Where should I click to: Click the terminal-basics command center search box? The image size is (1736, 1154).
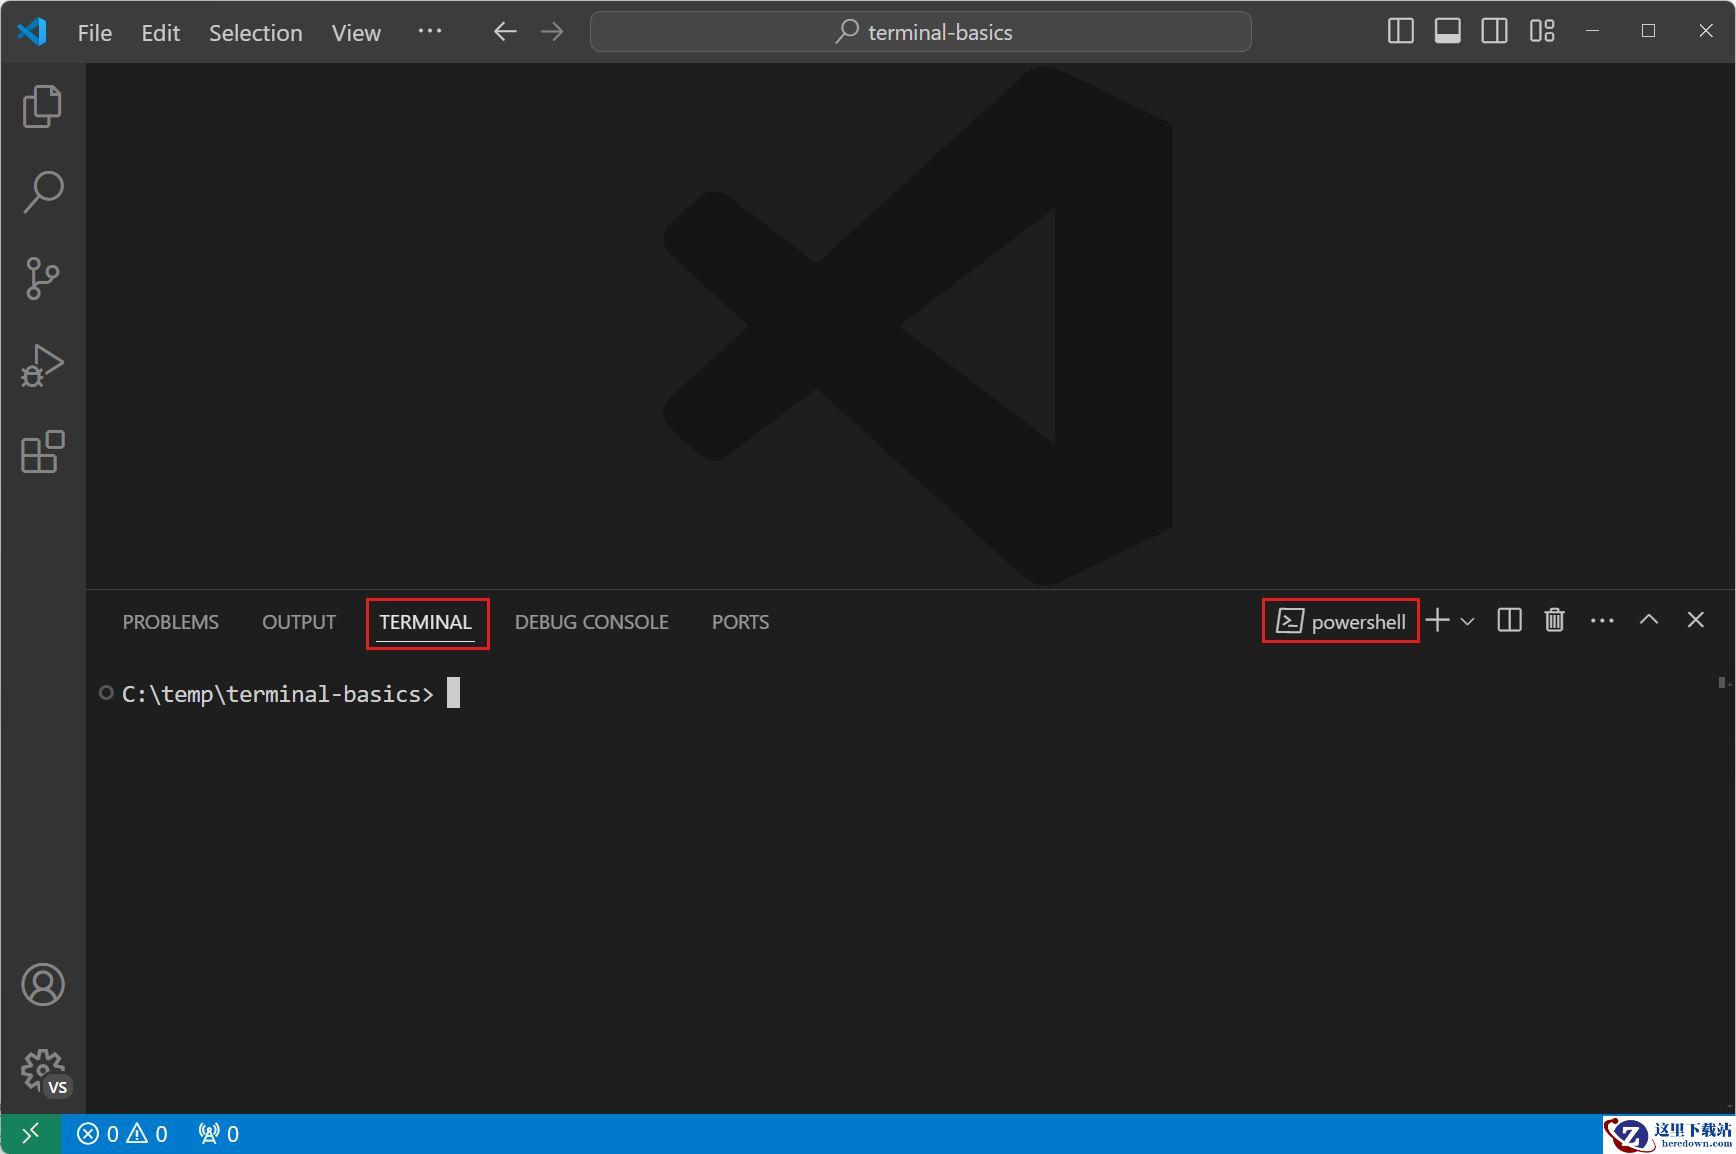pos(921,32)
